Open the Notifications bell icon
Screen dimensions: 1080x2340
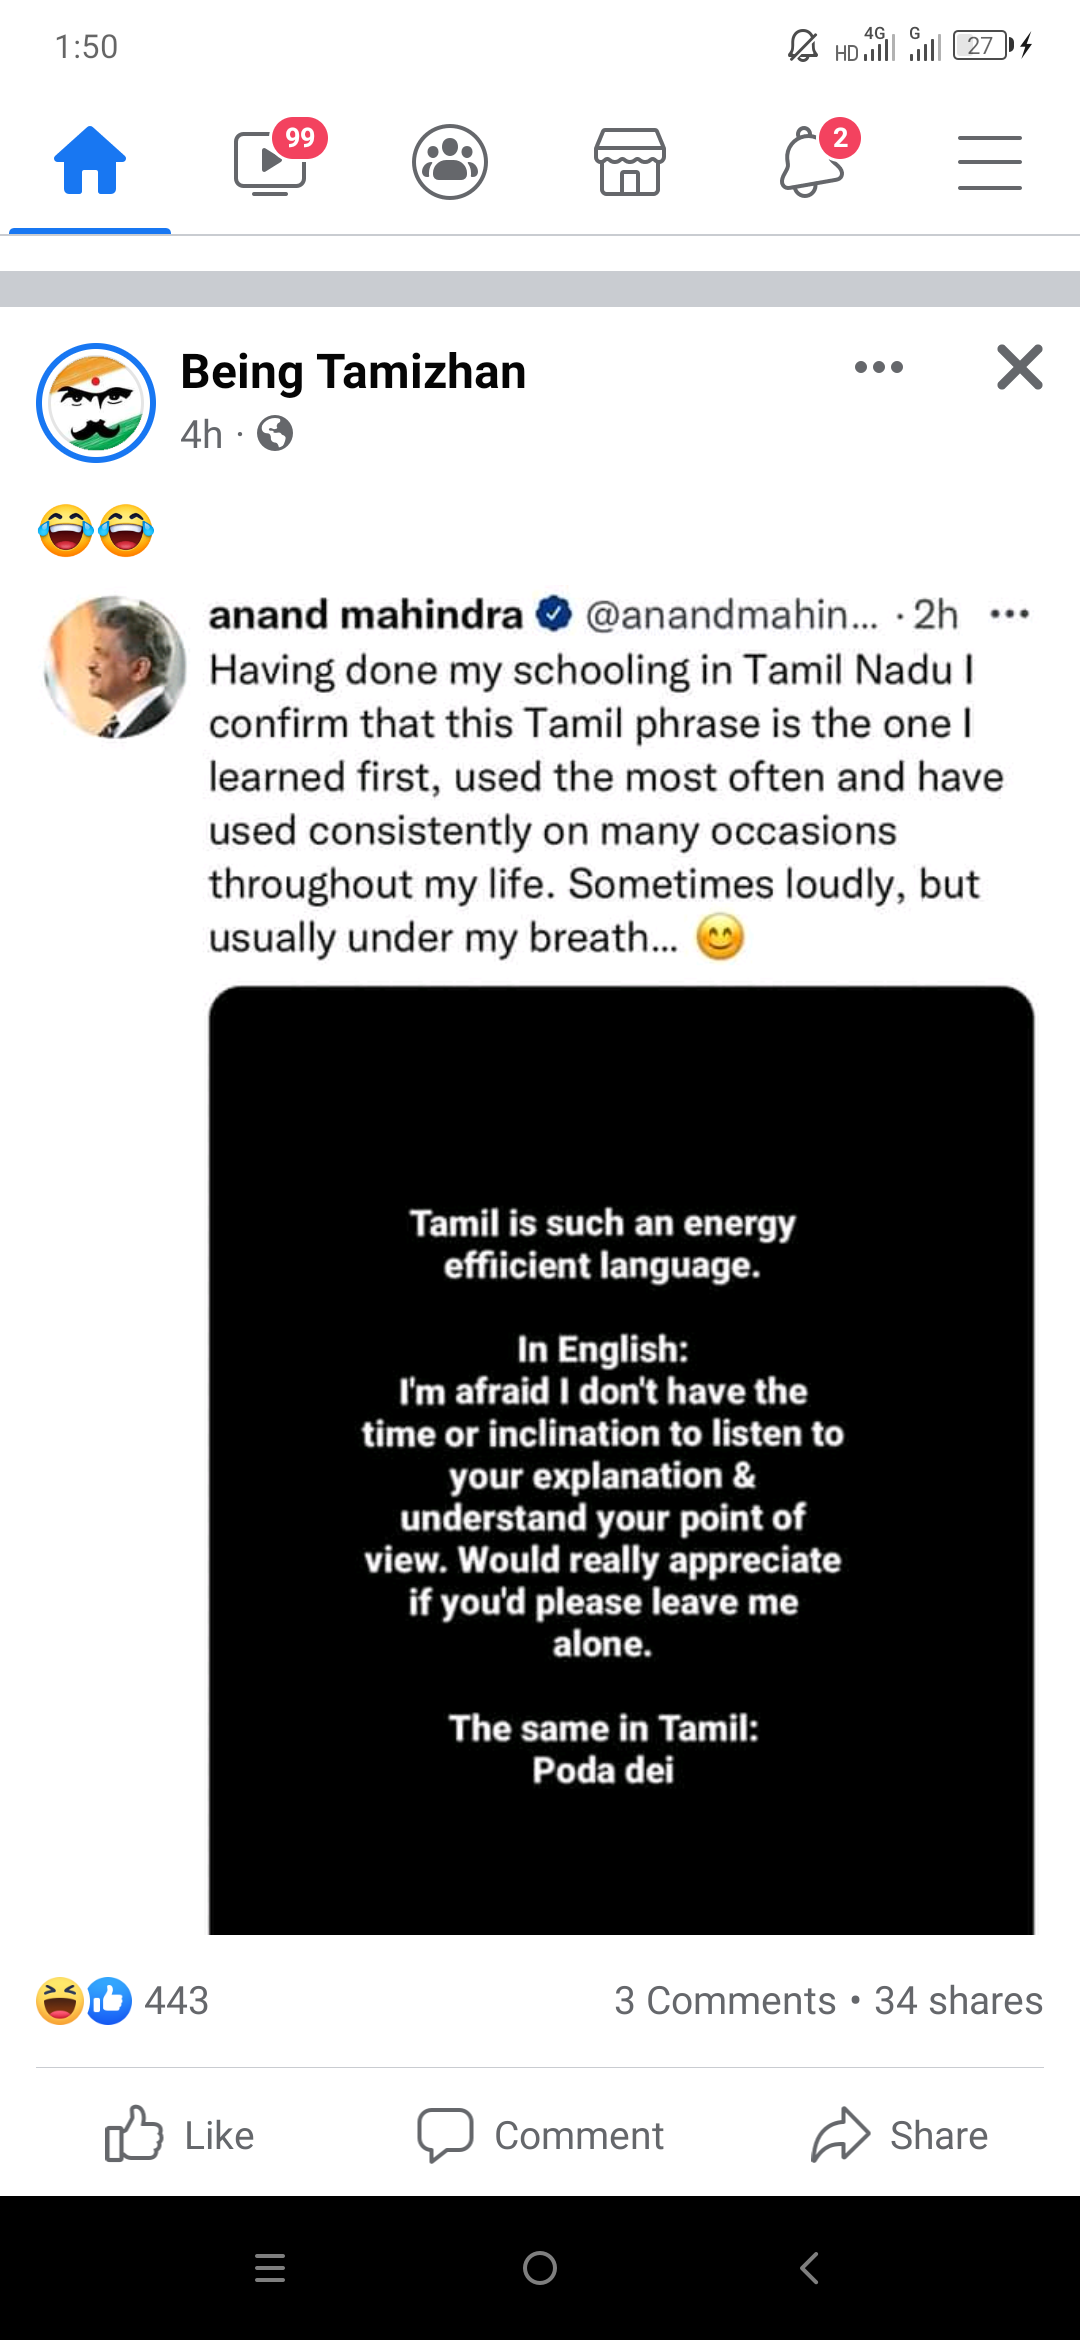click(811, 161)
